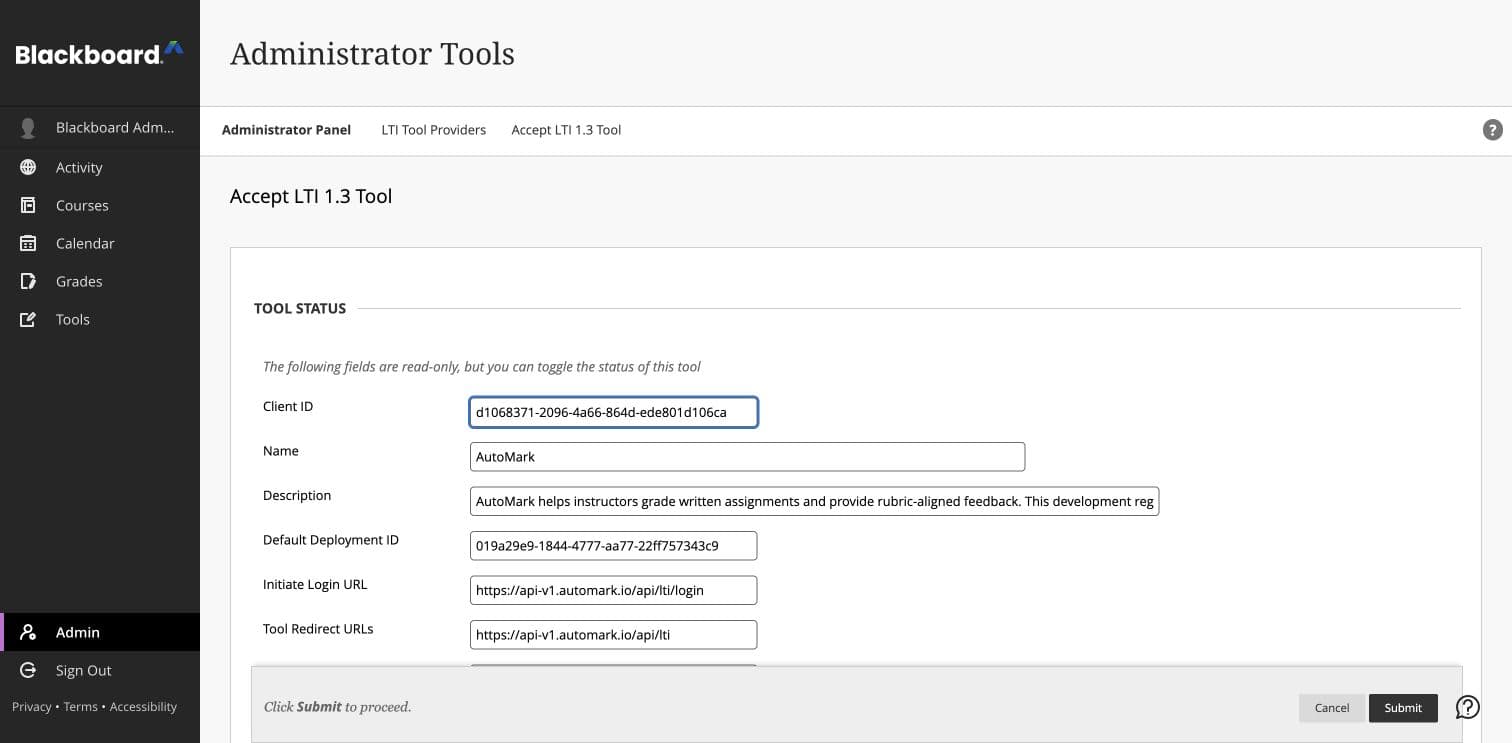
Task: Click the Submit button
Action: (1403, 708)
